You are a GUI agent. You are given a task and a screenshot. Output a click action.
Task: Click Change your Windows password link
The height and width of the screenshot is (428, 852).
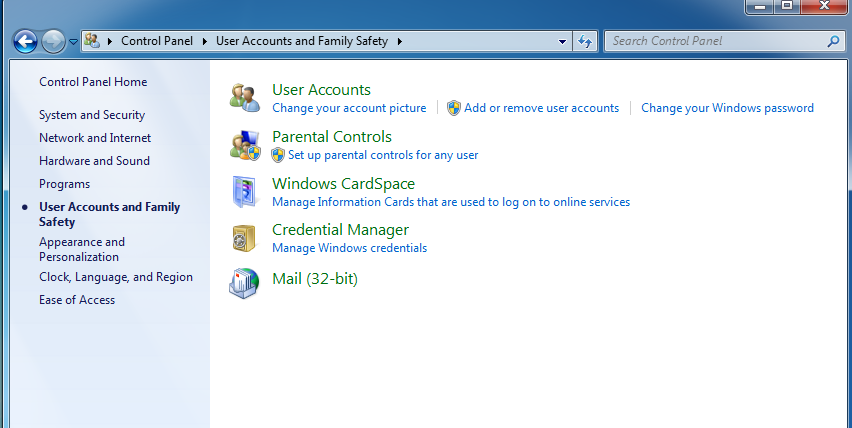coord(728,108)
